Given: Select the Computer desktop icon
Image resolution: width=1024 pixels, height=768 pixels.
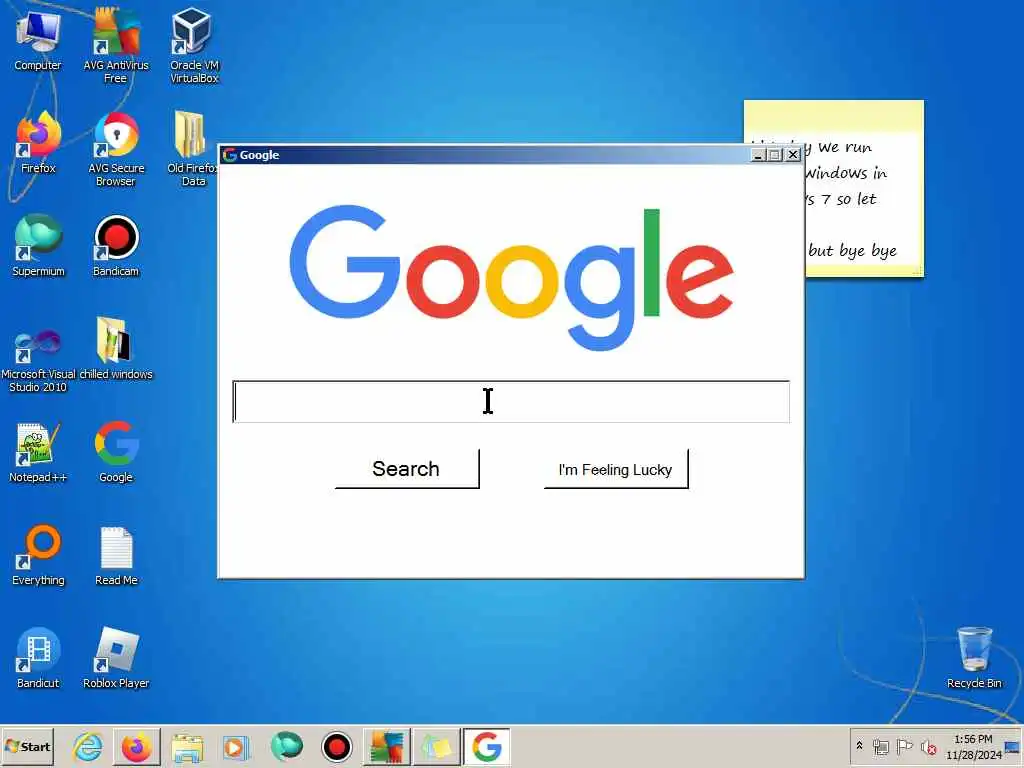Looking at the screenshot, I should pyautogui.click(x=38, y=40).
